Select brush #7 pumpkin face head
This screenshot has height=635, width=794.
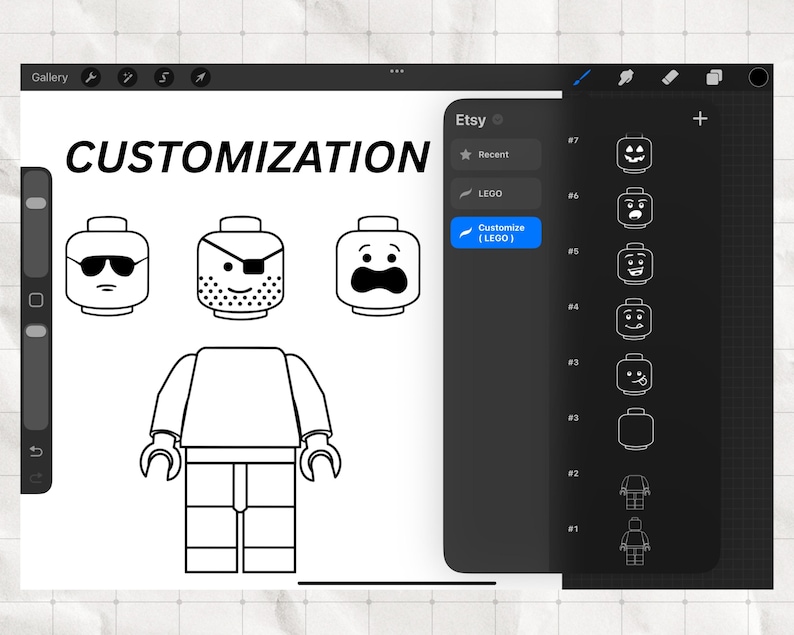(634, 153)
